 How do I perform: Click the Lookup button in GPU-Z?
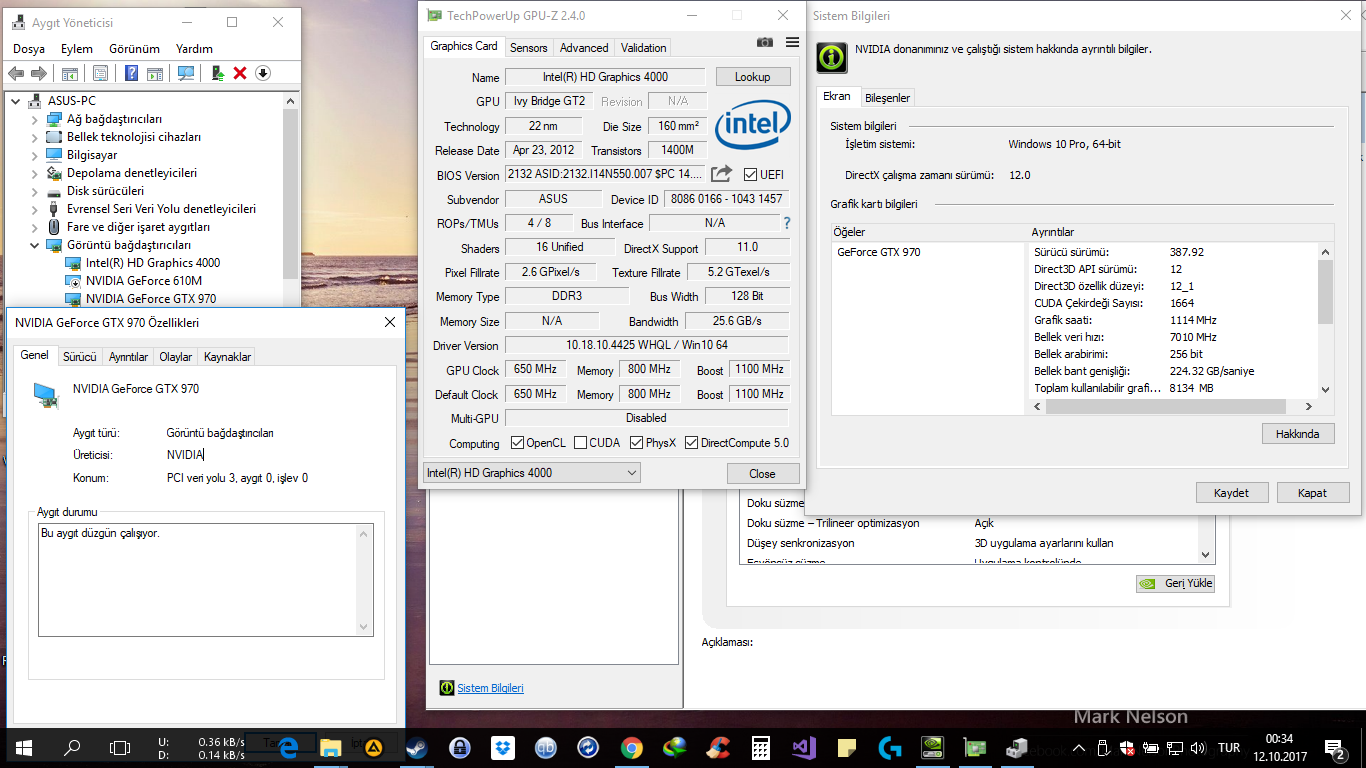point(753,77)
